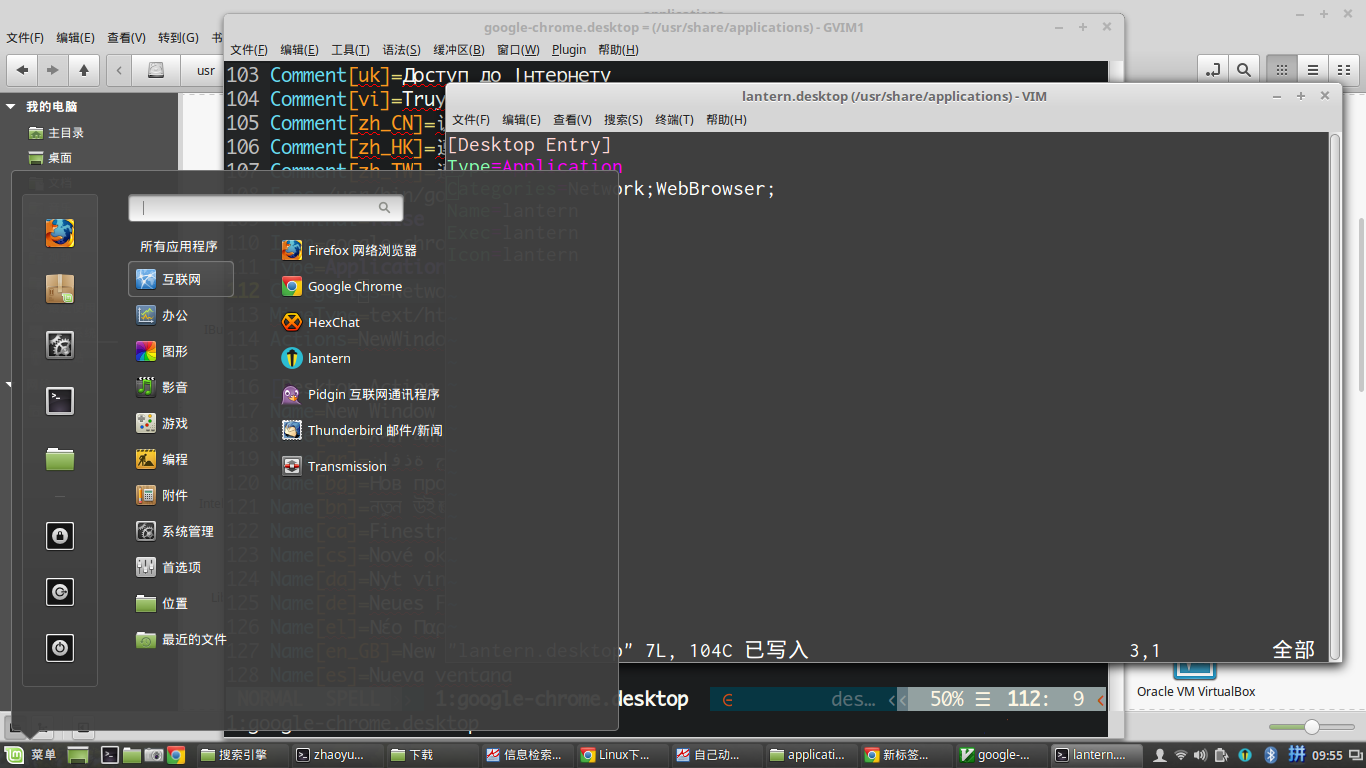The height and width of the screenshot is (768, 1366).
Task: Click the file manager search magnifier icon
Action: coord(1243,70)
